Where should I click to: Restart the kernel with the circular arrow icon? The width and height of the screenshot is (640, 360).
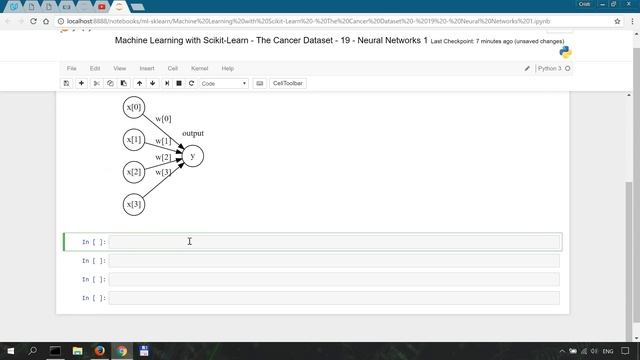pos(191,83)
